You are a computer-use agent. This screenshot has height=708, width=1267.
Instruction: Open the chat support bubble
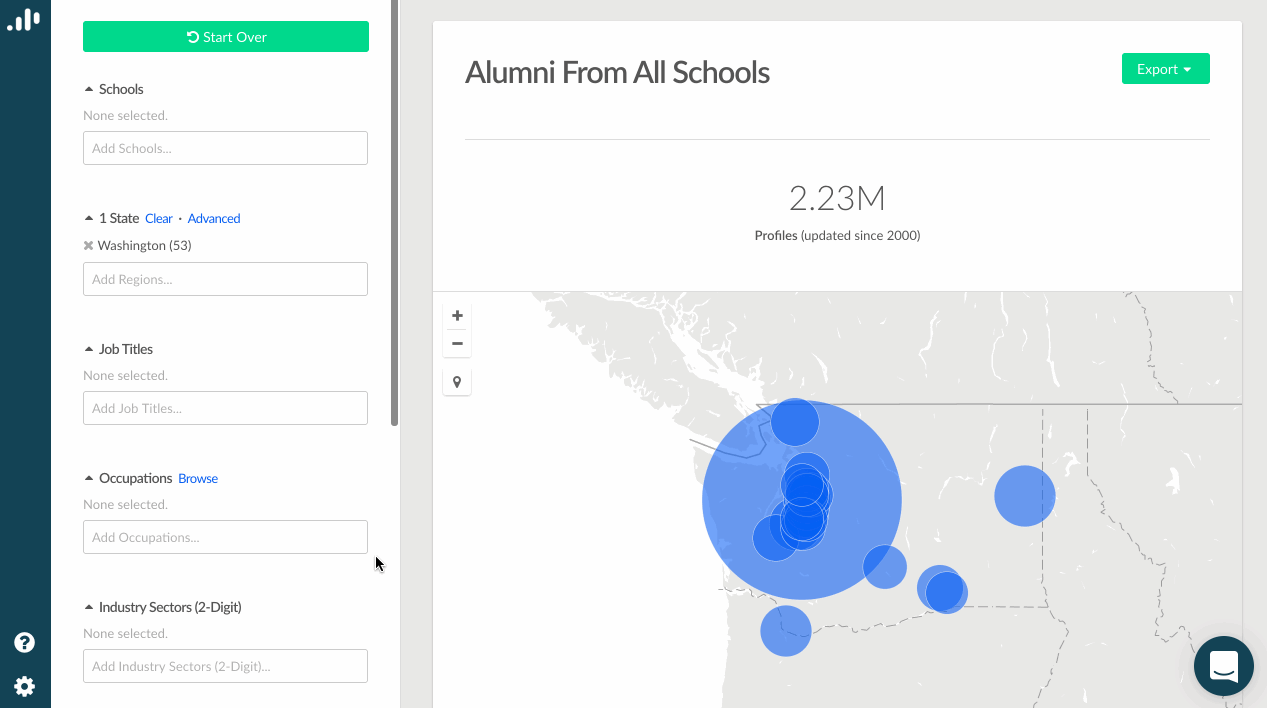(x=1224, y=666)
